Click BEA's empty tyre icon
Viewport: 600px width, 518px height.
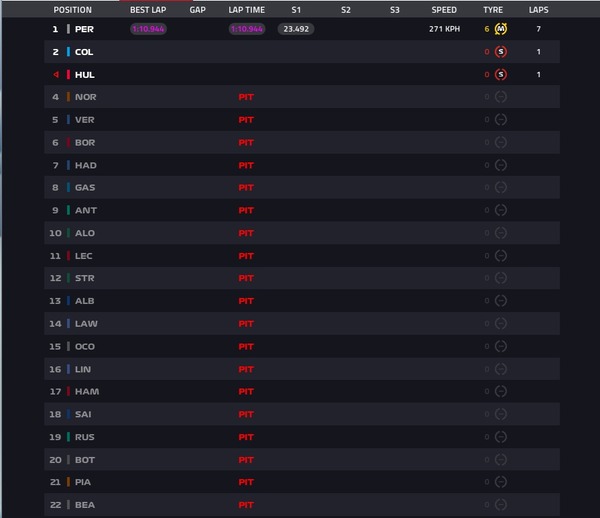pos(501,505)
